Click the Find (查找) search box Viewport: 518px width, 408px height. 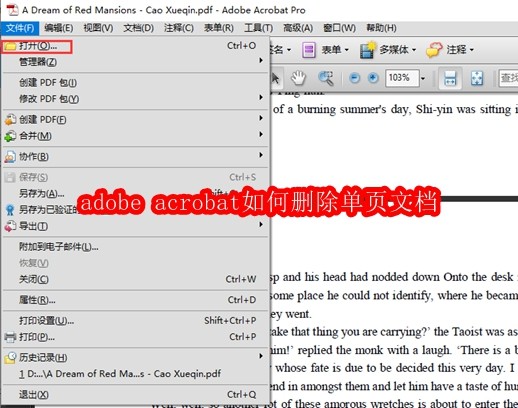click(508, 78)
